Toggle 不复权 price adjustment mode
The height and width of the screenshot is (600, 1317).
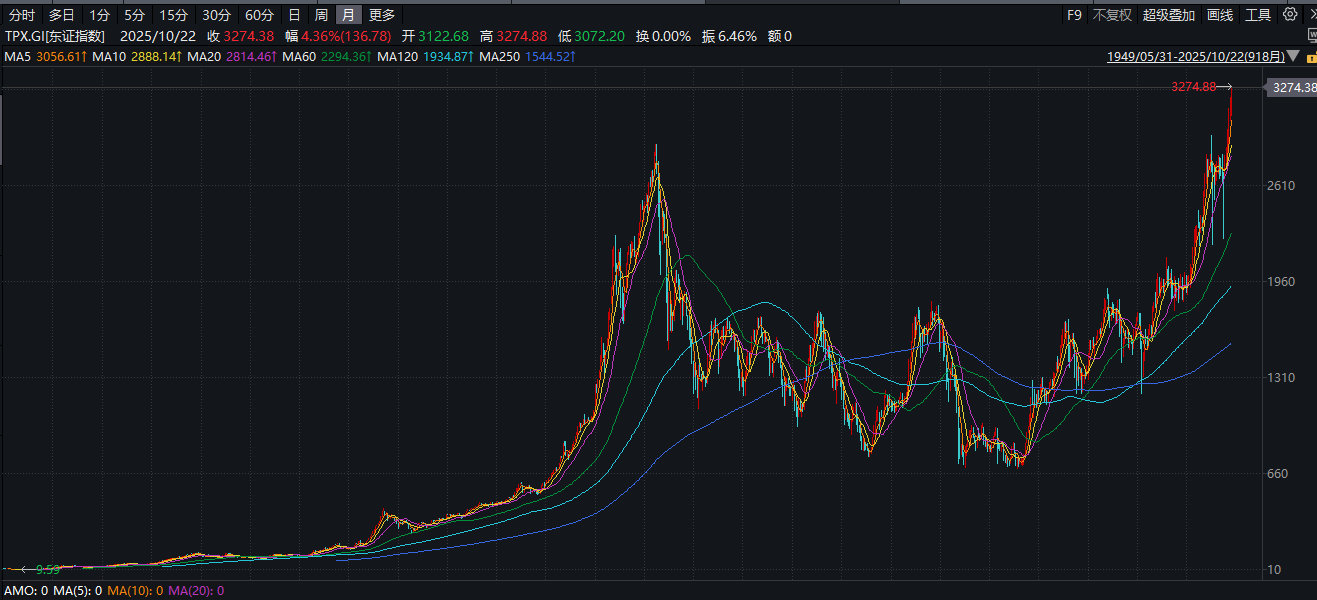1112,15
